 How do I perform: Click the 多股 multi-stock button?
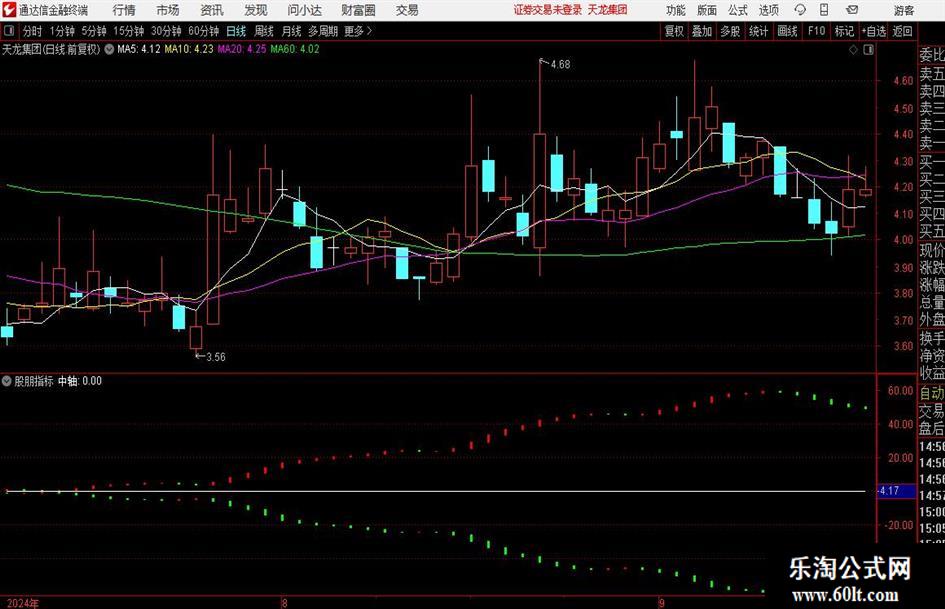coord(730,31)
